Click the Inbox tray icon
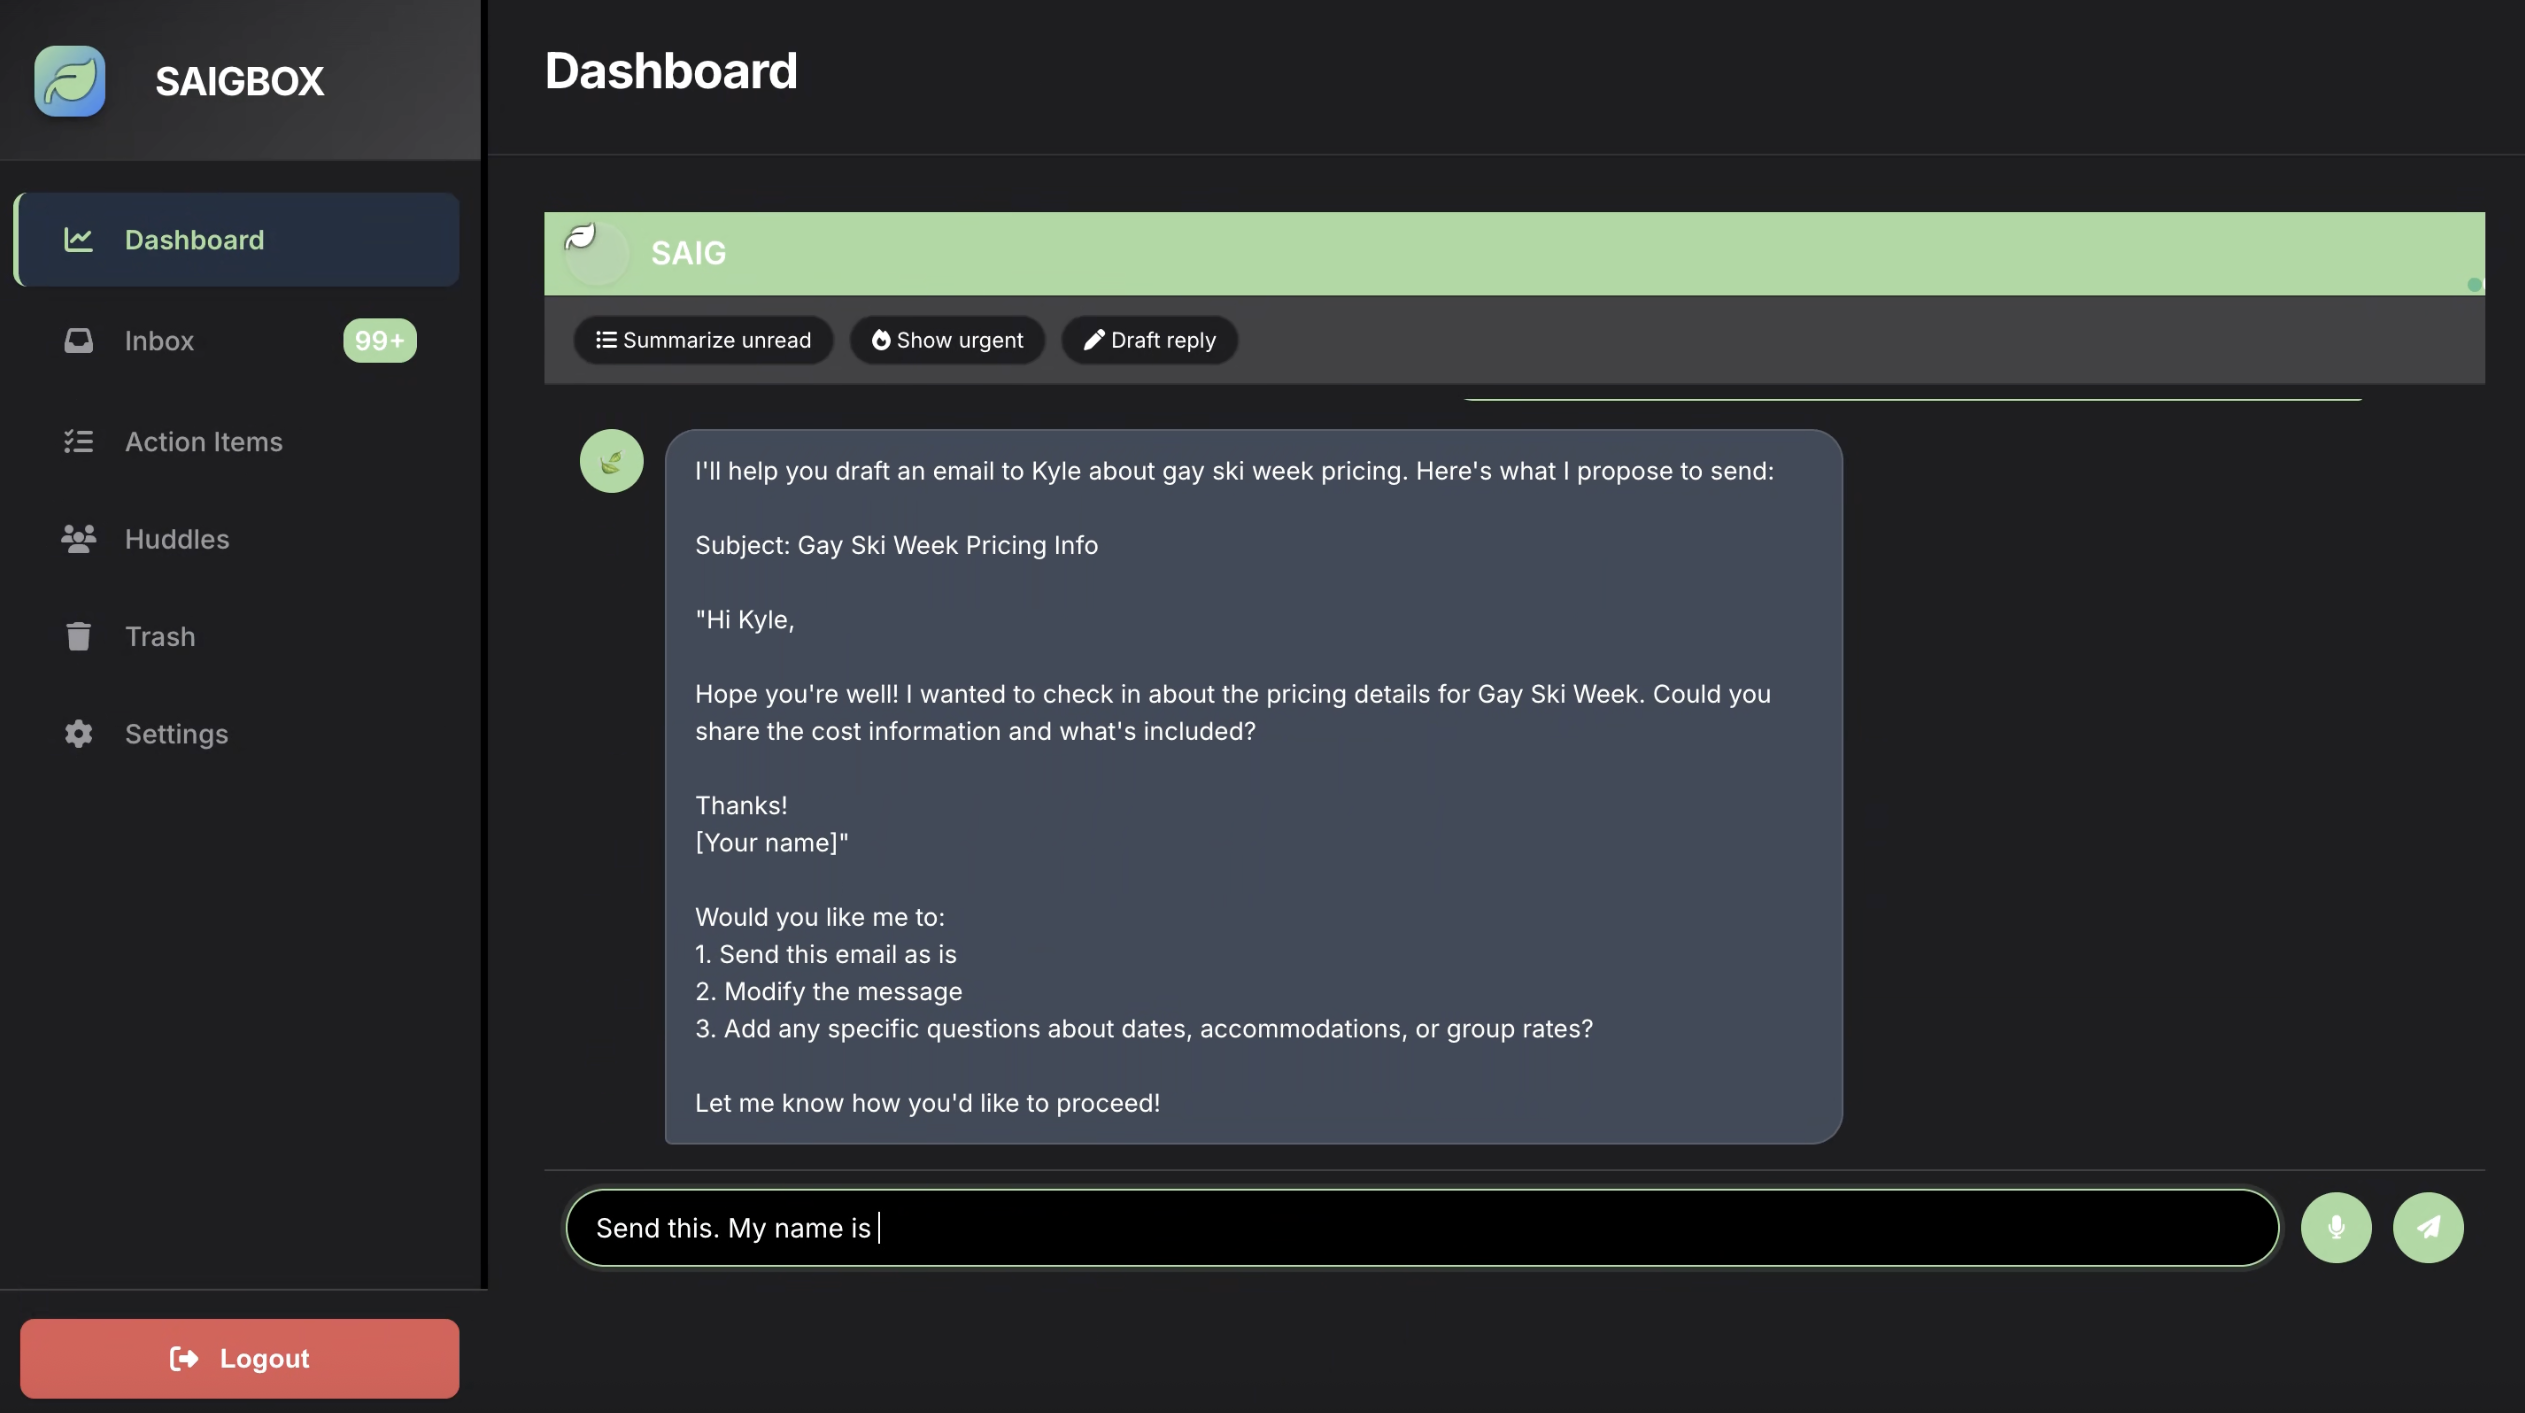The width and height of the screenshot is (2525, 1413). click(78, 341)
